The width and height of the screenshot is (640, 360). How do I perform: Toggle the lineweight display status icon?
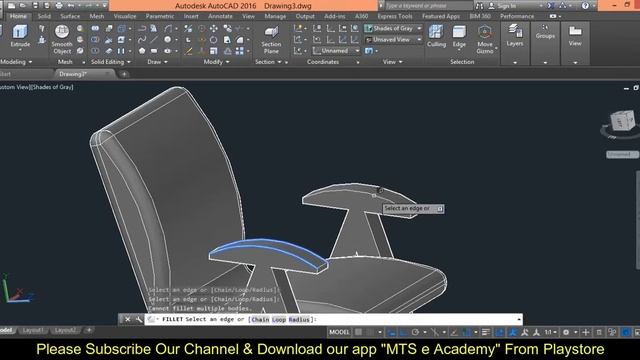pos(485,332)
